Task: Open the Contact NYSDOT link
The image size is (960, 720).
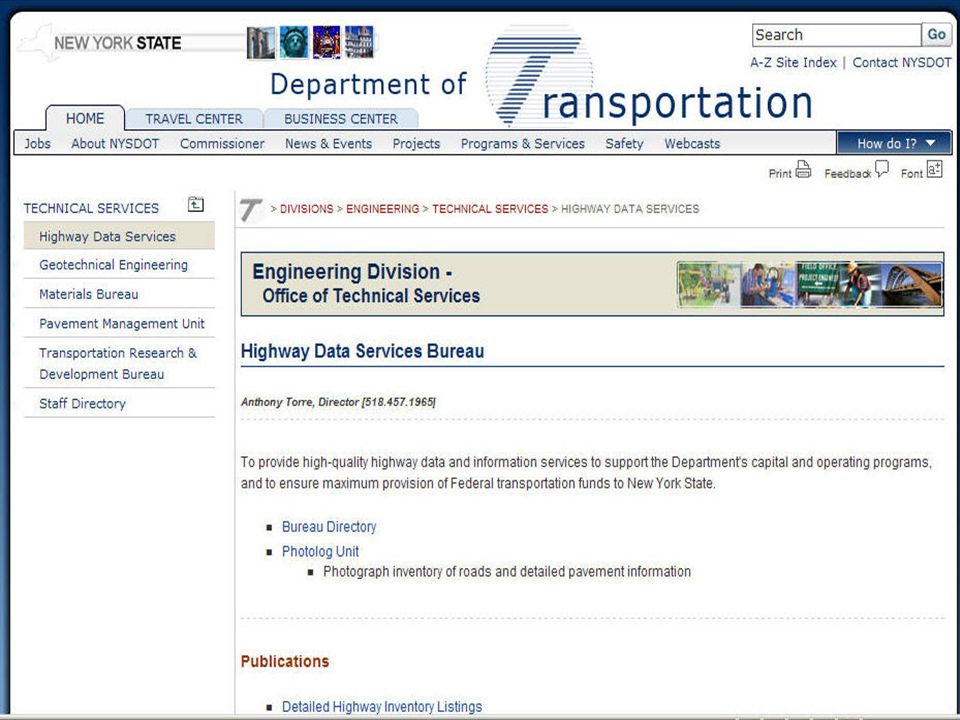Action: point(902,62)
